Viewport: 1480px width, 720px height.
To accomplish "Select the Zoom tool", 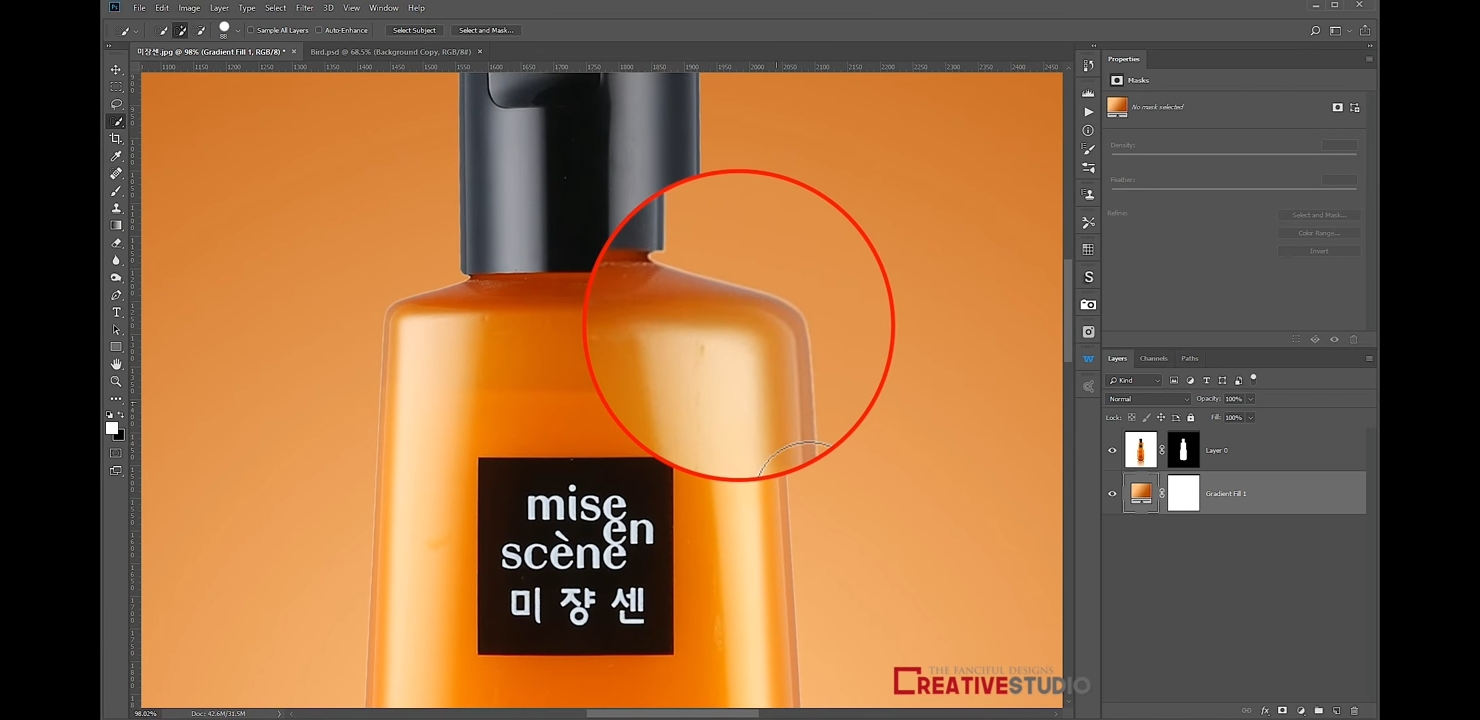I will coord(116,381).
